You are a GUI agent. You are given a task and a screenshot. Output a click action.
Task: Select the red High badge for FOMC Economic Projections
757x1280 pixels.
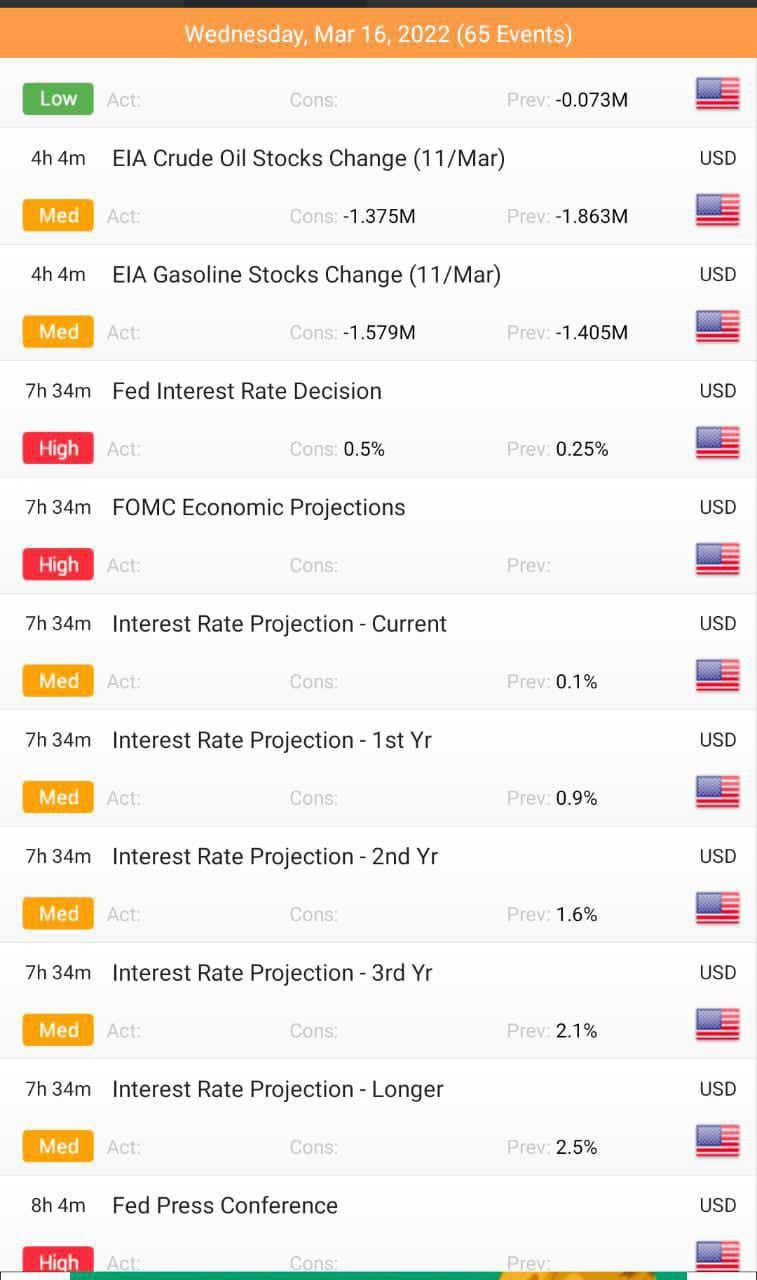[58, 565]
